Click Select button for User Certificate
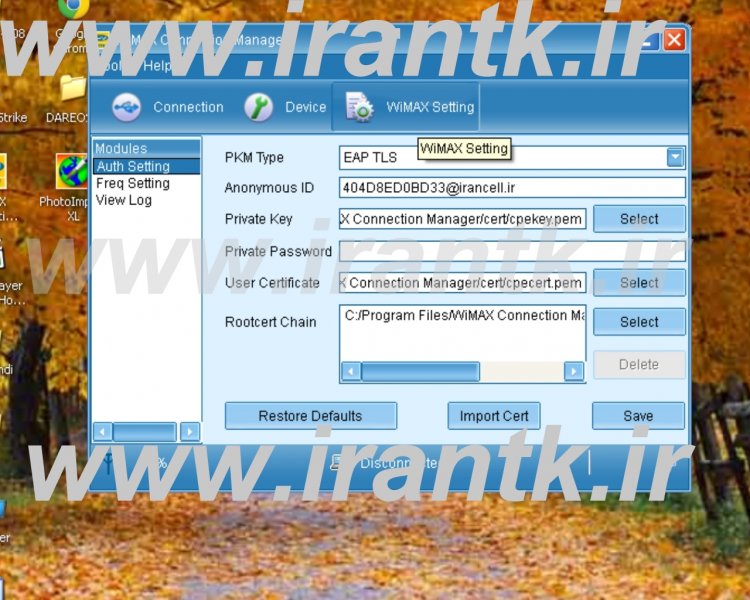750x600 pixels. [639, 283]
